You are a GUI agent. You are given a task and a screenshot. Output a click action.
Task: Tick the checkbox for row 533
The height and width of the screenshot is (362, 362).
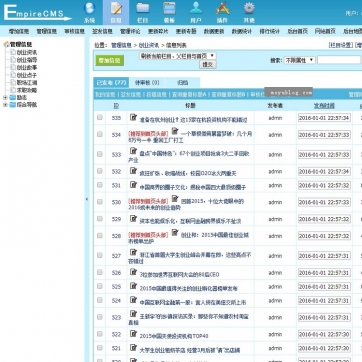[100, 154]
